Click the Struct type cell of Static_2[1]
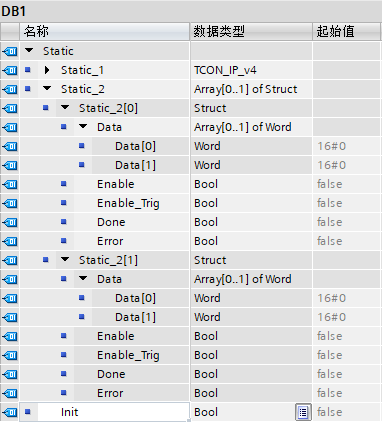The height and width of the screenshot is (422, 382). [251, 260]
